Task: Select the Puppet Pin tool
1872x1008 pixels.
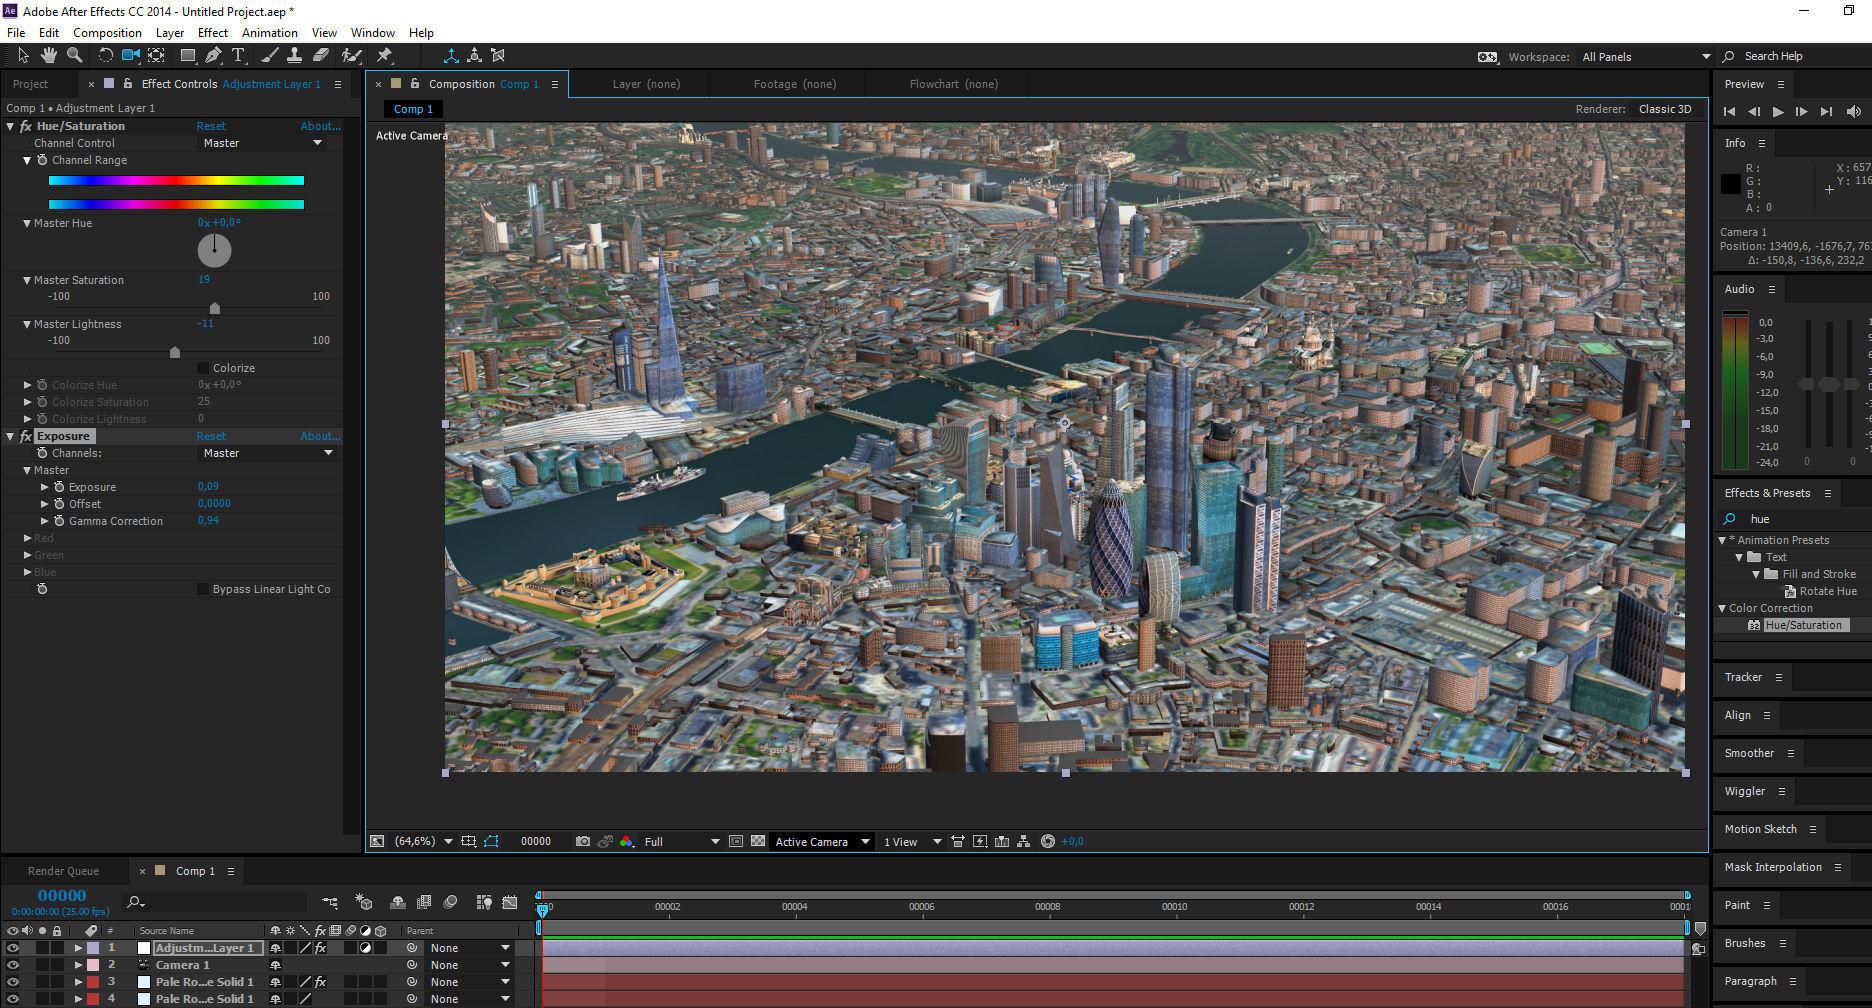Action: coord(384,55)
